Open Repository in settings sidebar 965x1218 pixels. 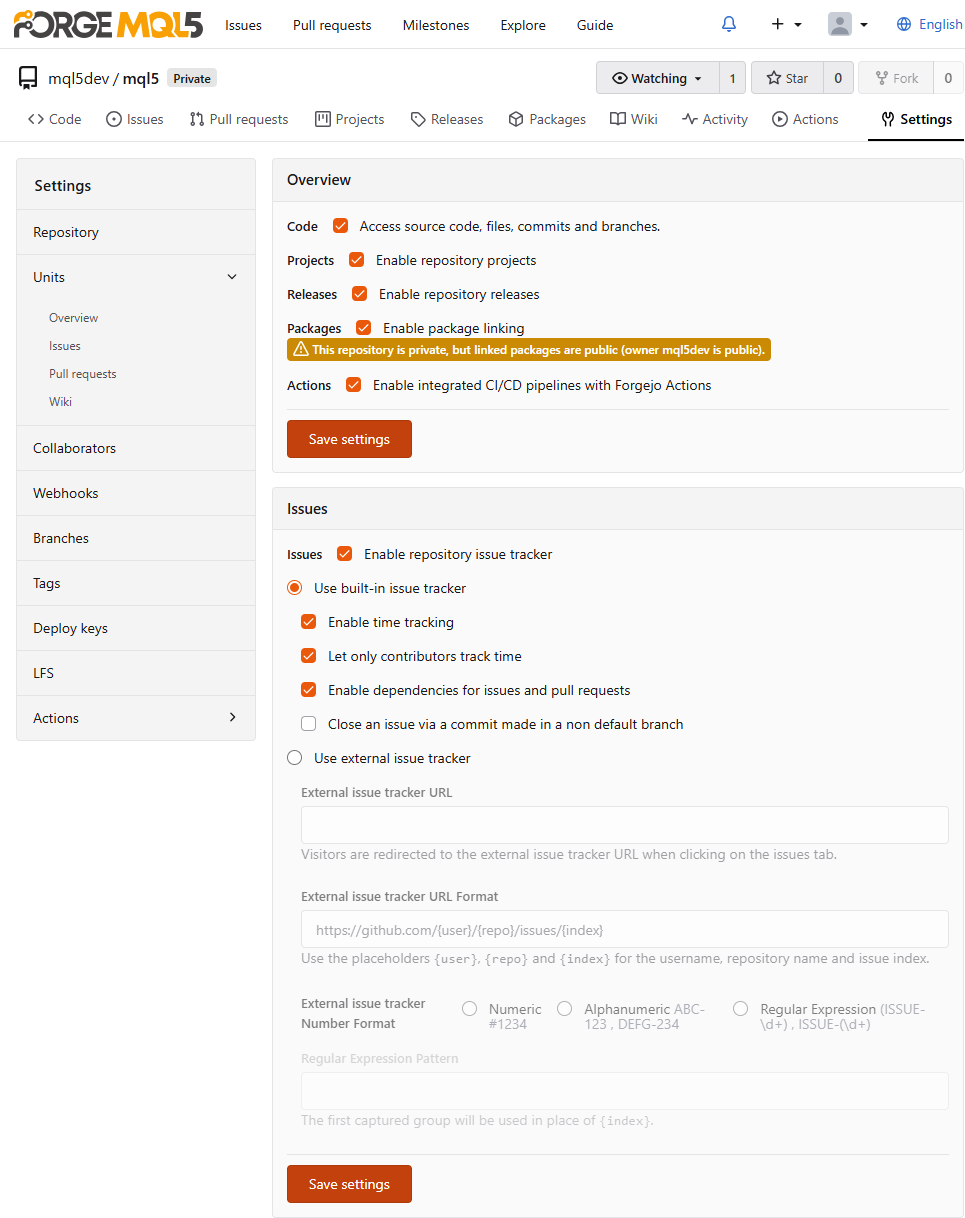(136, 232)
